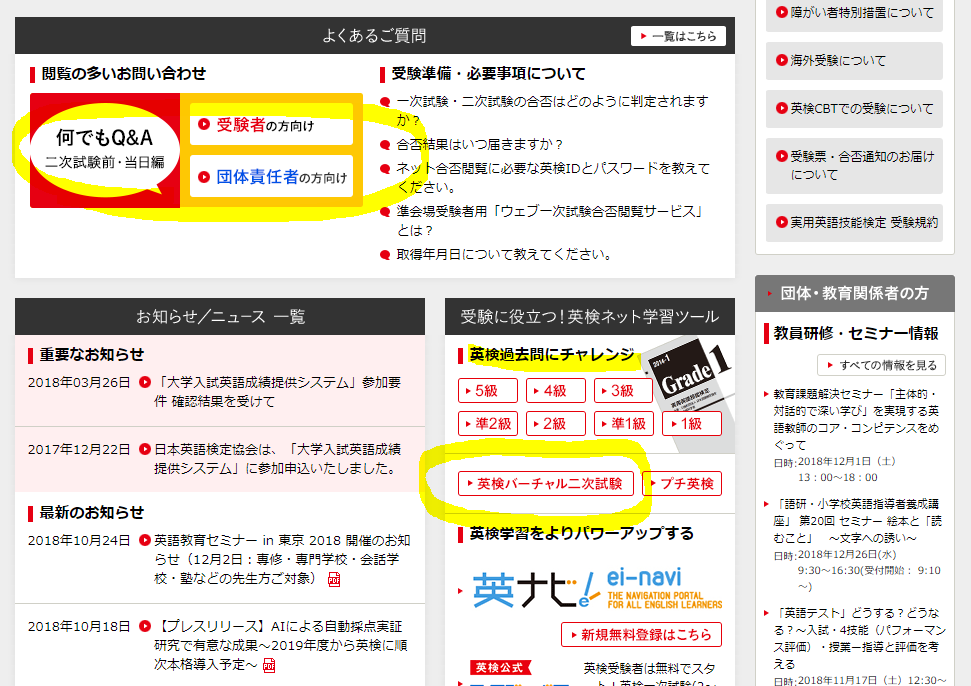Go to 海外受験について in the sidebar

pyautogui.click(x=854, y=61)
